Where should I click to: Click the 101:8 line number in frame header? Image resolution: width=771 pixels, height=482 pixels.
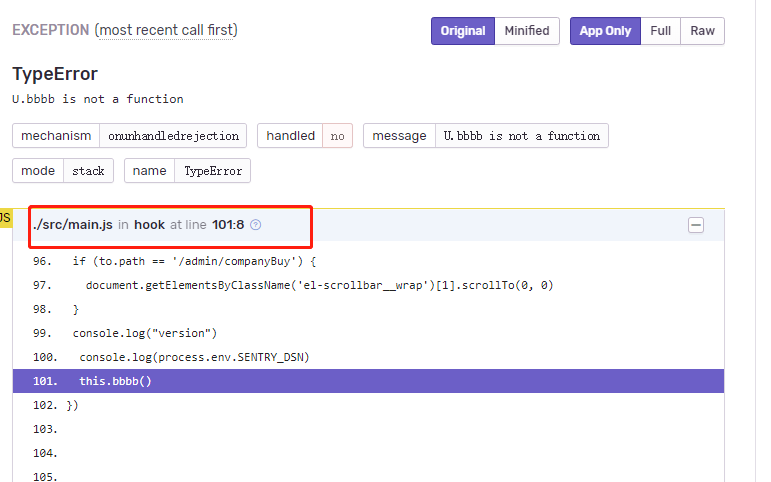click(x=228, y=225)
